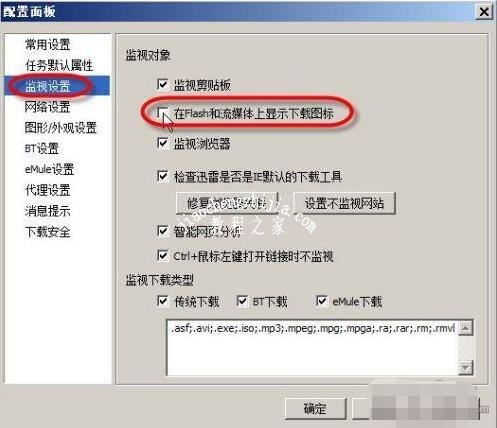Viewport: 497px width, 428px height.
Task: Select 任务默认属性 in sidebar
Action: coord(59,65)
